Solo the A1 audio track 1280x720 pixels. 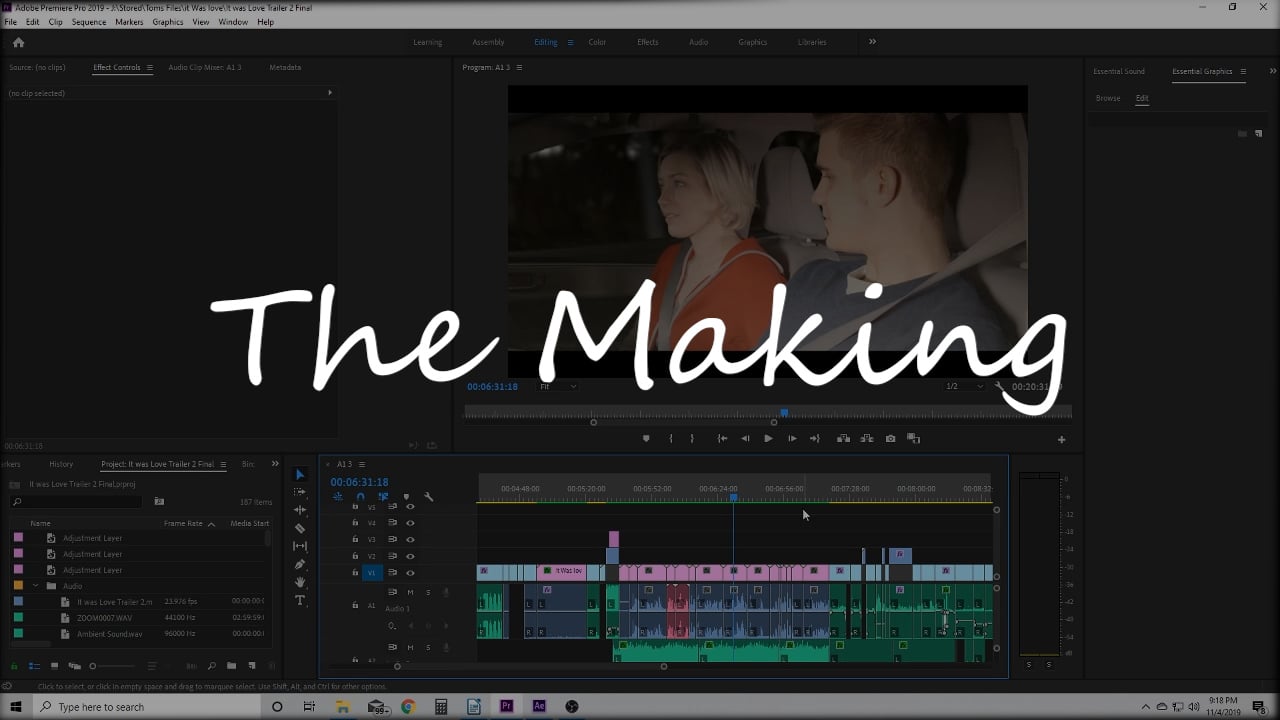428,592
